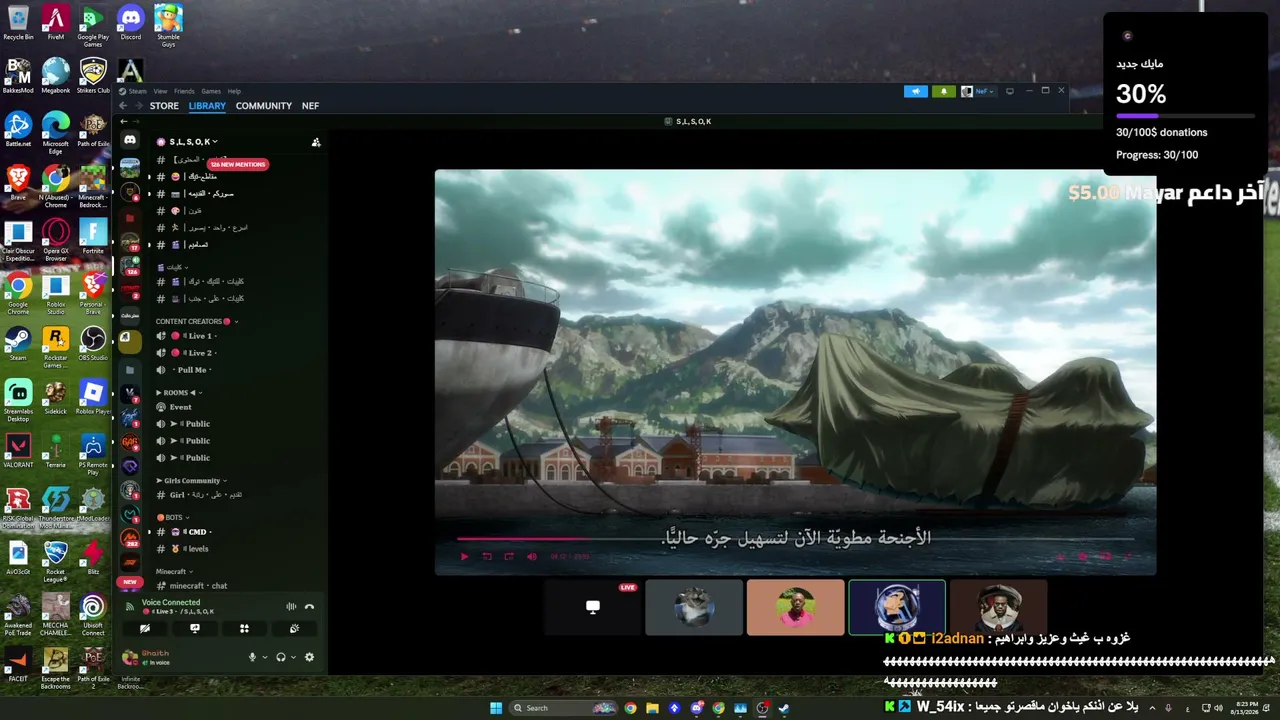This screenshot has width=1280, height=720.
Task: Select the cat avatar participant tile
Action: coord(694,607)
